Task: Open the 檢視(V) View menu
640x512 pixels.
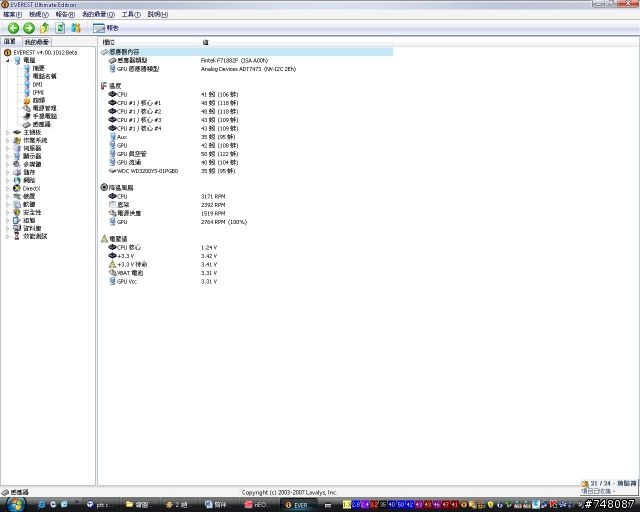Action: click(39, 14)
